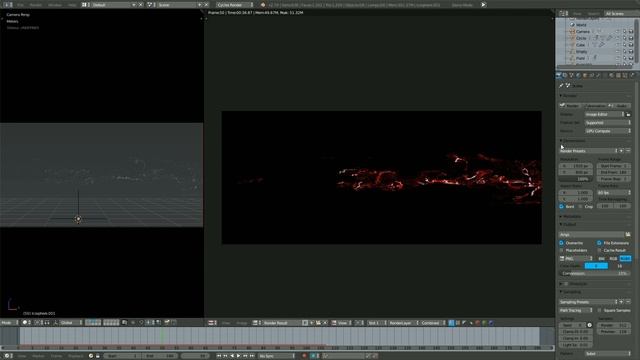
Task: Select the Cube object in outliner
Action: [x=580, y=45]
